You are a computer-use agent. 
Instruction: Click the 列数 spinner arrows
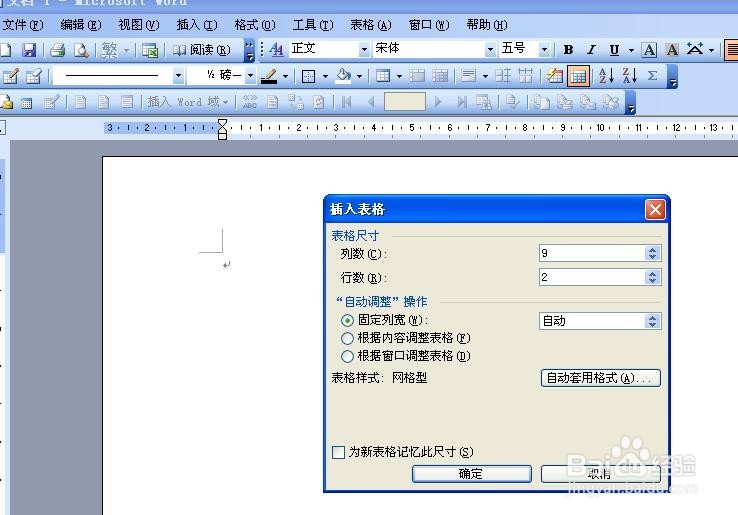tap(652, 253)
